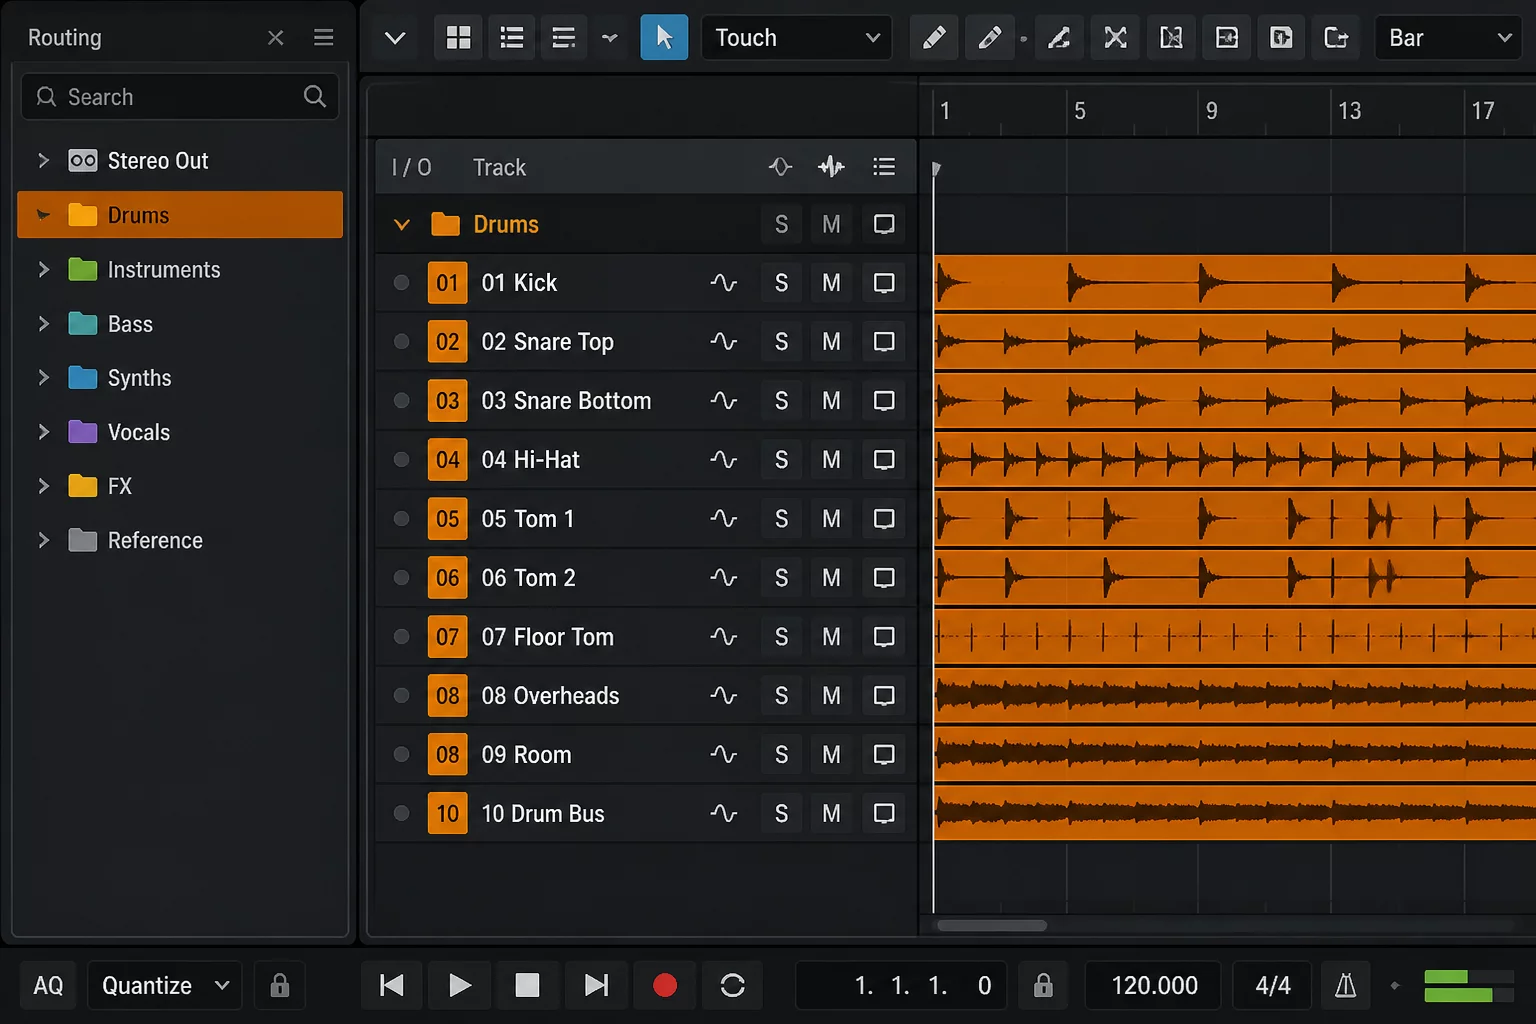Select the Reference folder item

click(180, 539)
